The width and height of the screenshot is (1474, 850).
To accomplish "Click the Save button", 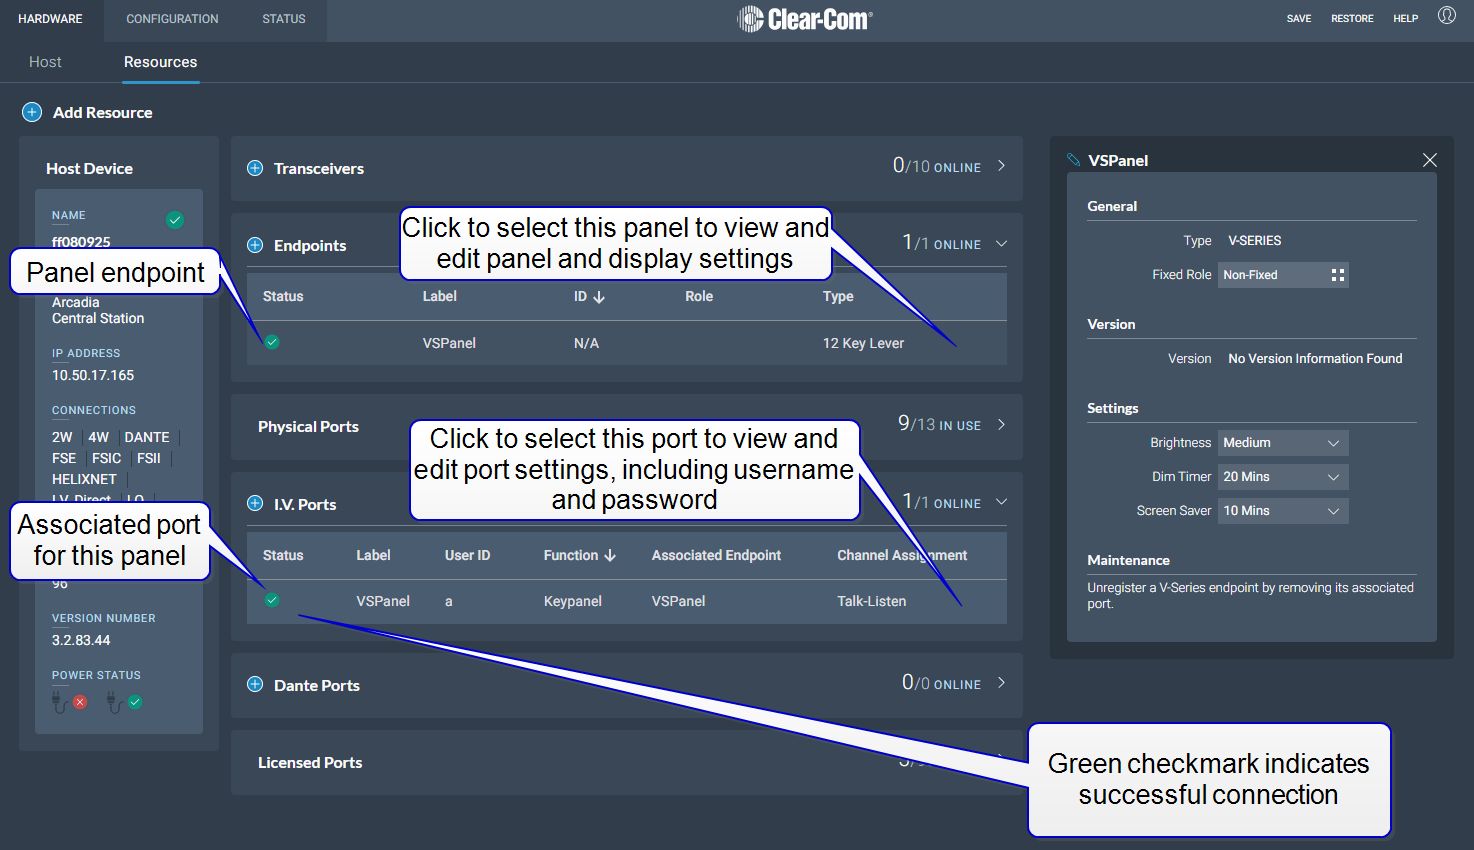I will [1298, 19].
